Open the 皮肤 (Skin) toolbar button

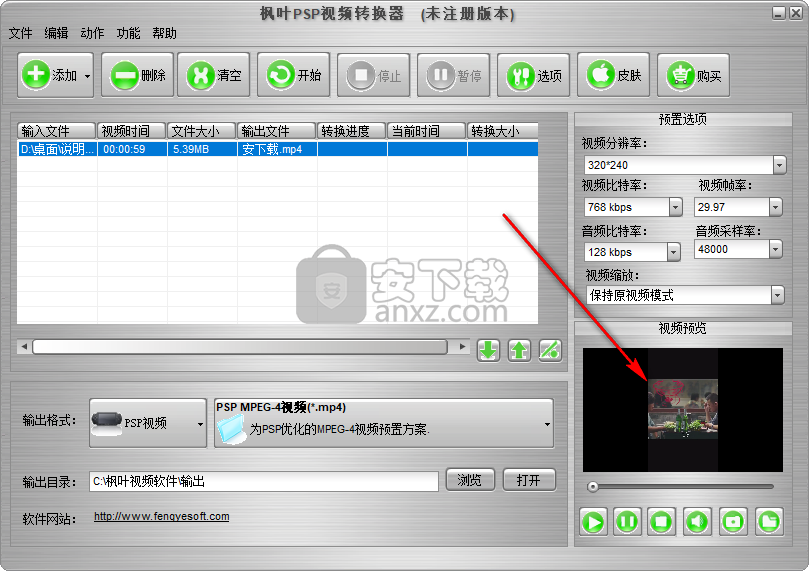(613, 75)
